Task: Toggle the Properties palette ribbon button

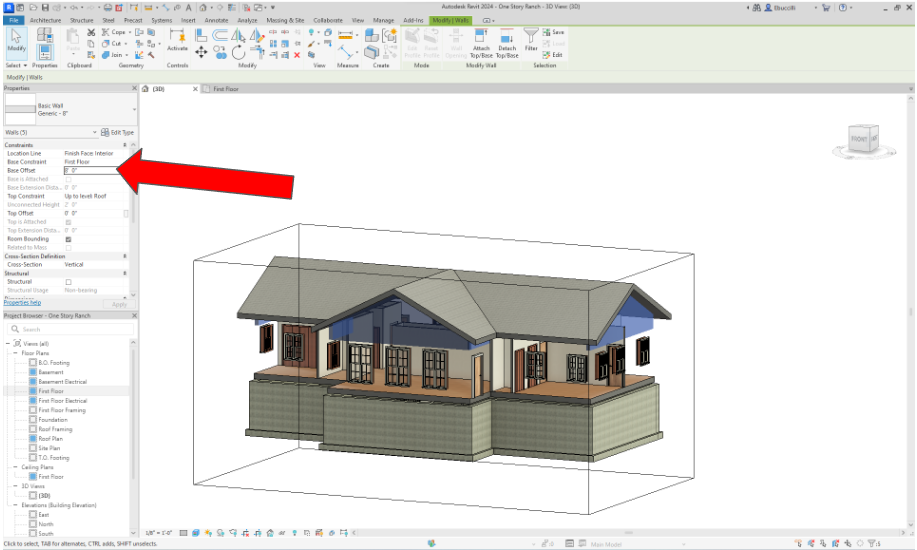Action: coord(45,53)
